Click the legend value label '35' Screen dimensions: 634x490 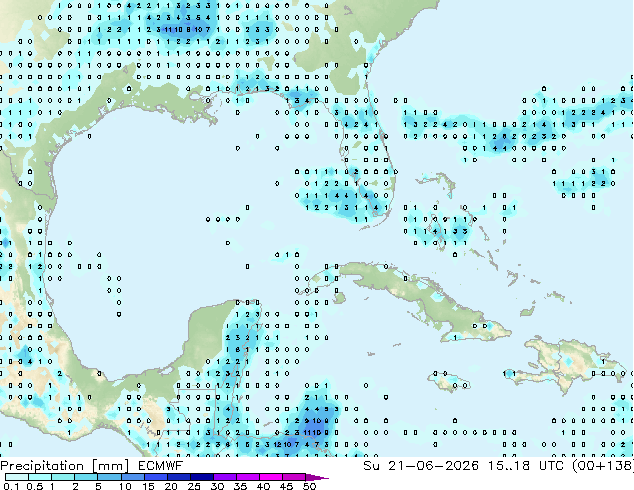pyautogui.click(x=240, y=486)
